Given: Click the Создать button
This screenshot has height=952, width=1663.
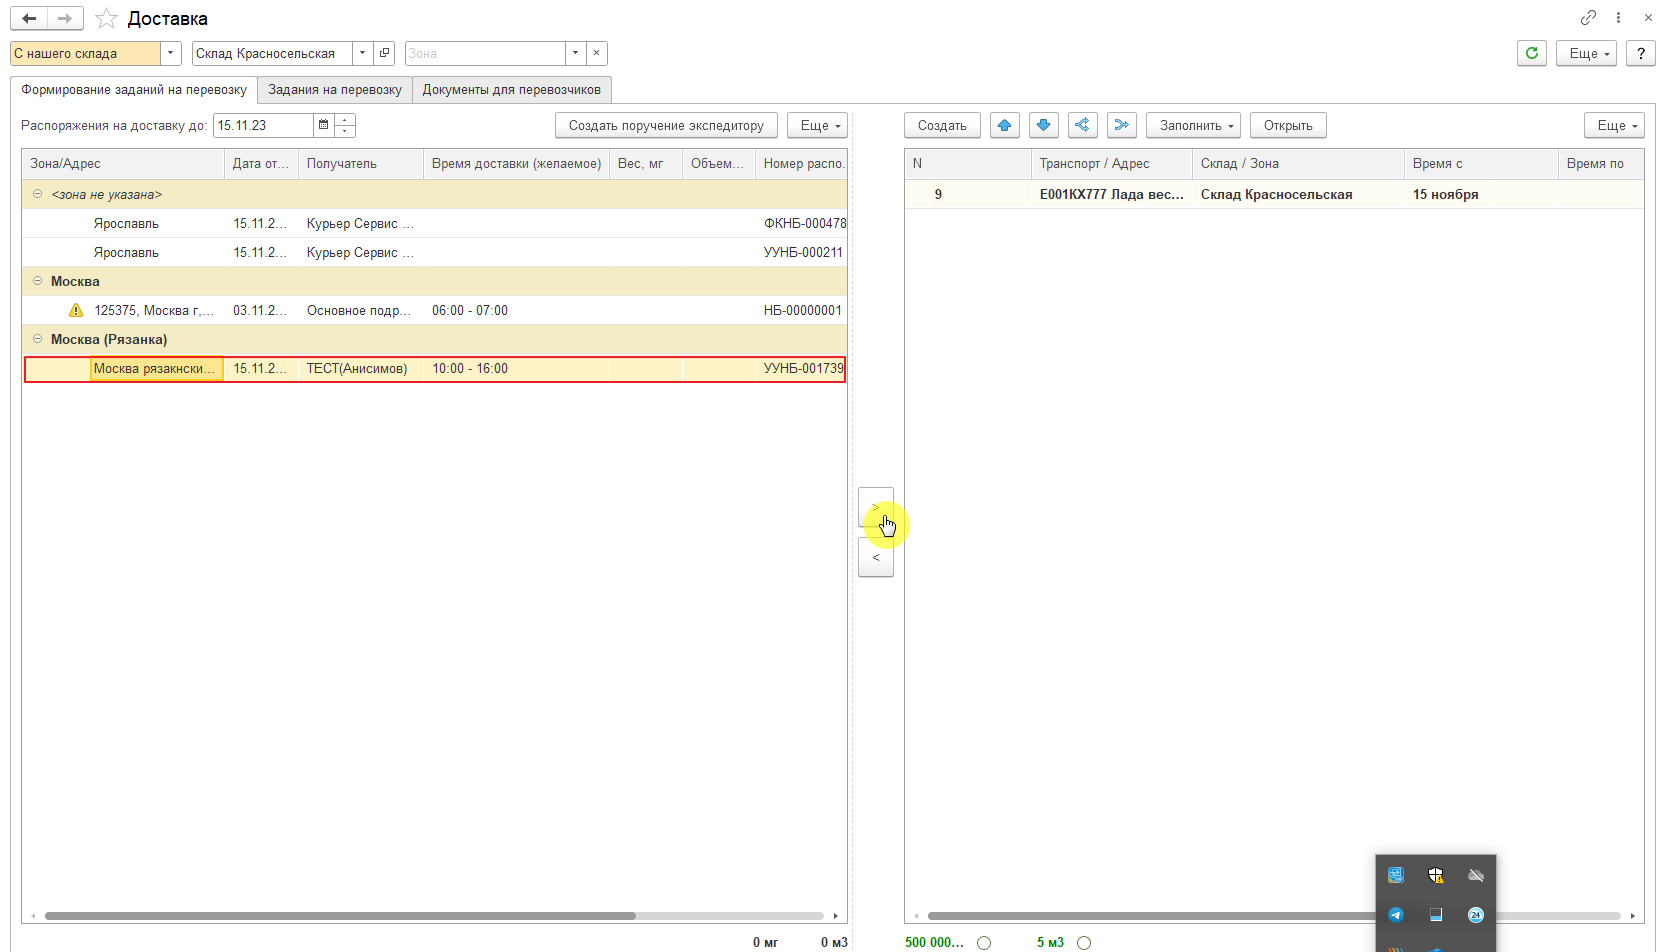Looking at the screenshot, I should (x=942, y=125).
